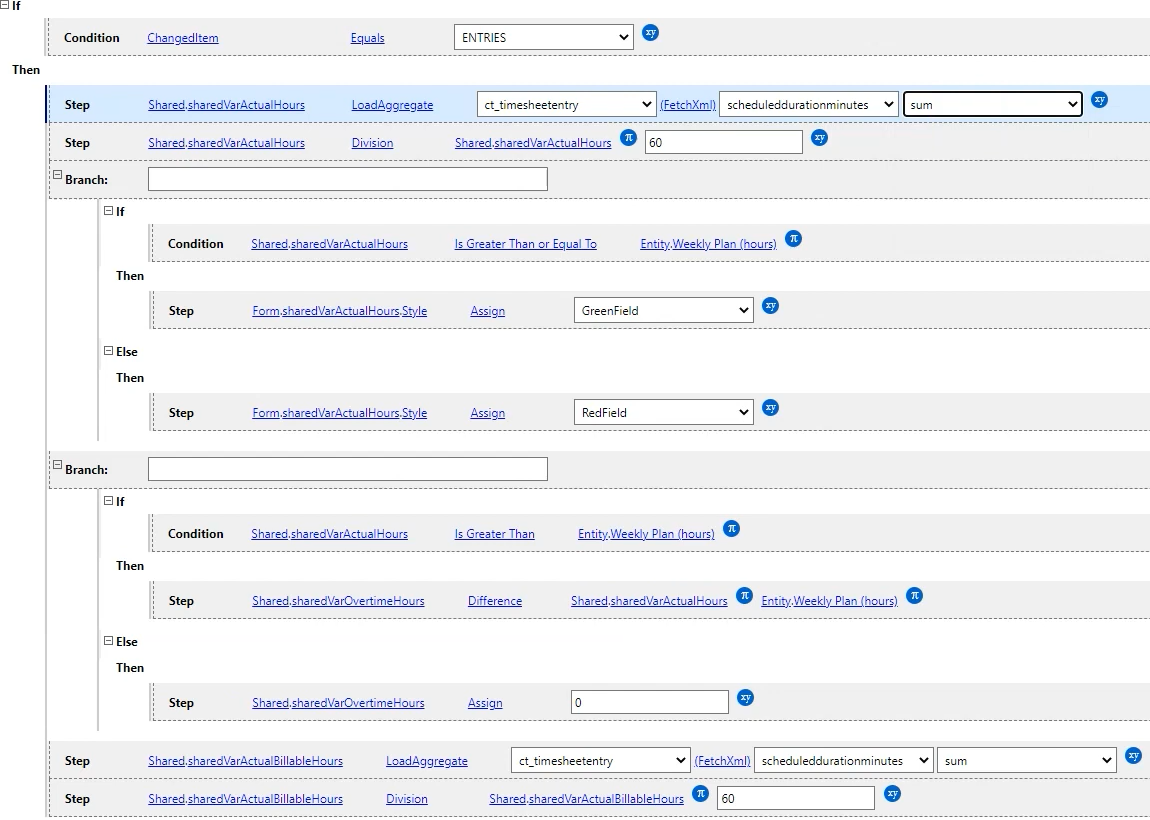
Task: Click second Branch name input field
Action: 348,469
